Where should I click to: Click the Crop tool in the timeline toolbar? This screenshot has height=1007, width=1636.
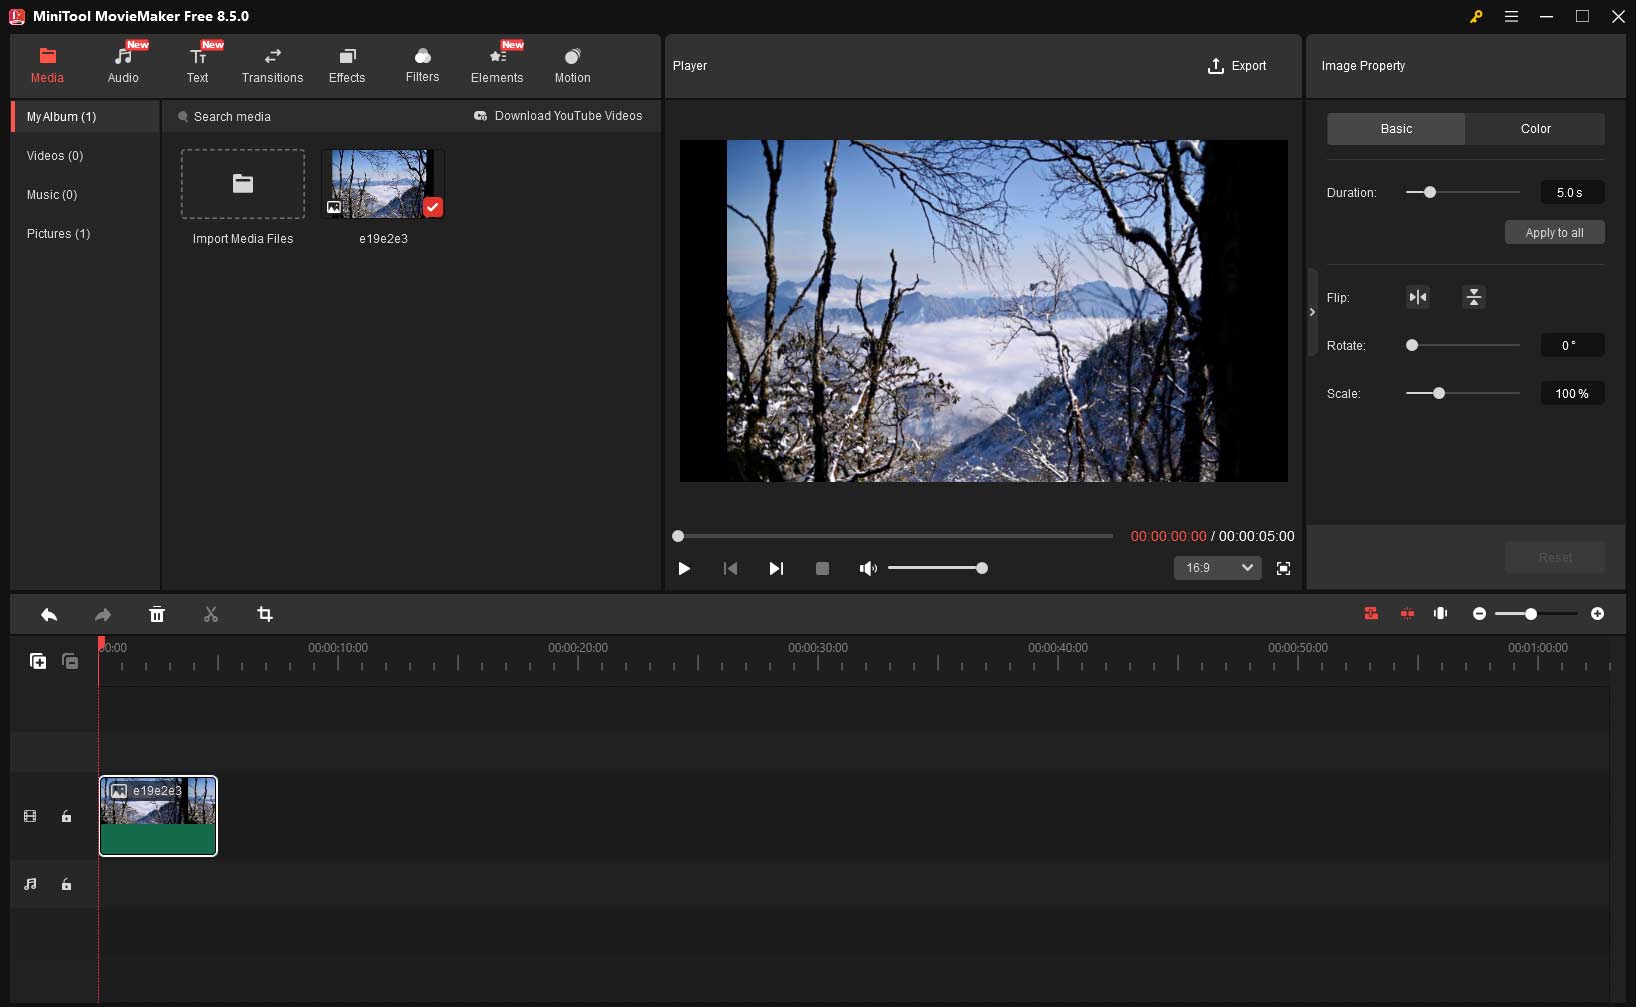(x=264, y=614)
